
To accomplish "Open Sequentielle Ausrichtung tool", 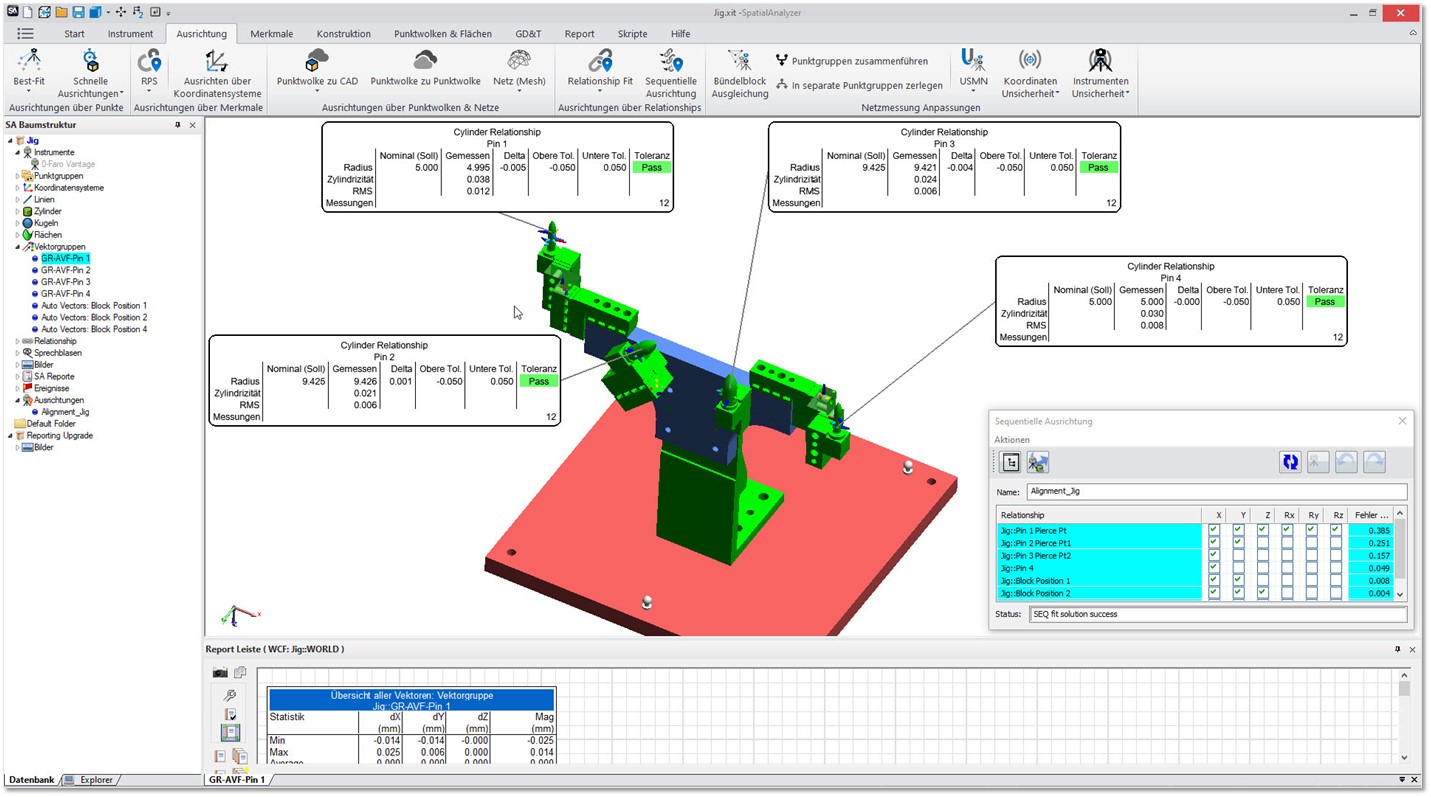I will pos(670,68).
